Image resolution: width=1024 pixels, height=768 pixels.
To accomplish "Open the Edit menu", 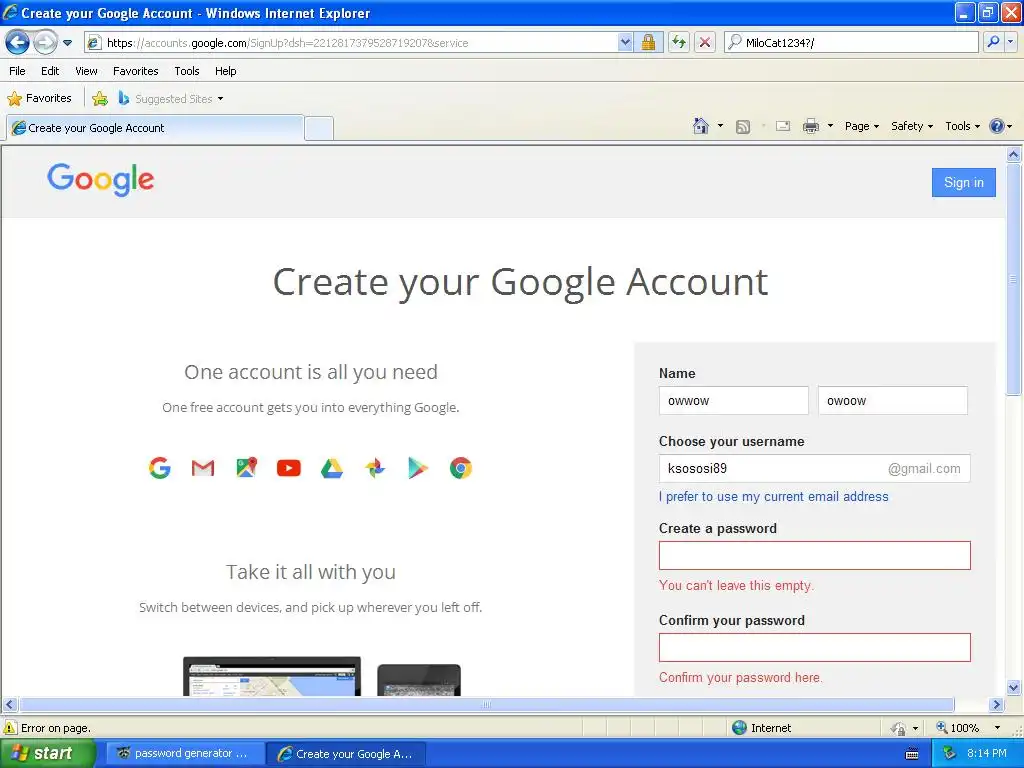I will click(x=50, y=71).
